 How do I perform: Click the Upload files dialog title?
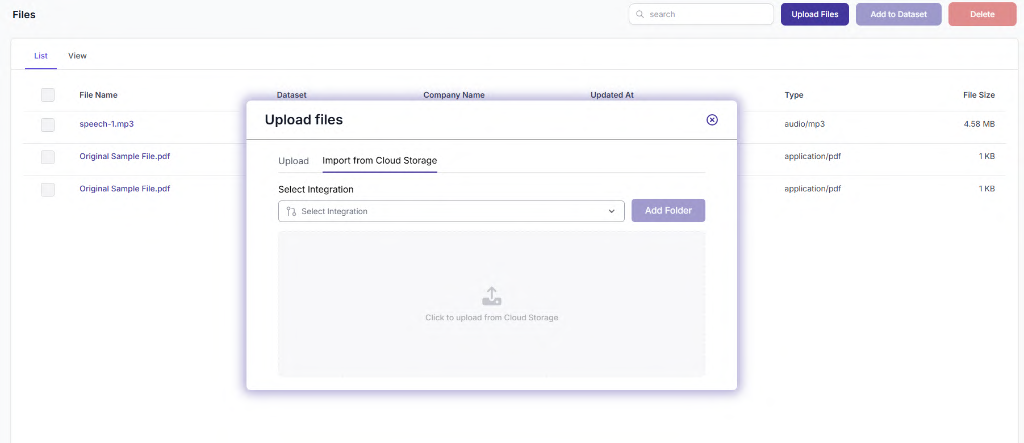tap(304, 120)
